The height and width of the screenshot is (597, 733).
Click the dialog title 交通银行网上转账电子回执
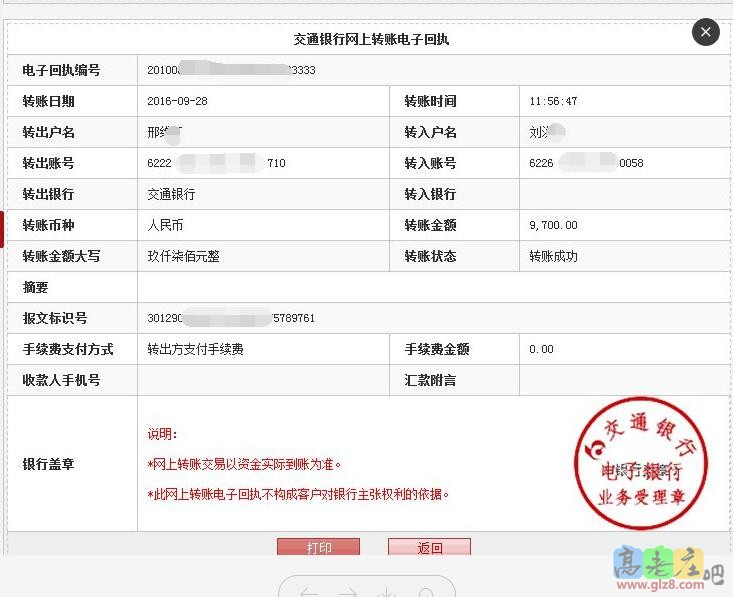[371, 39]
